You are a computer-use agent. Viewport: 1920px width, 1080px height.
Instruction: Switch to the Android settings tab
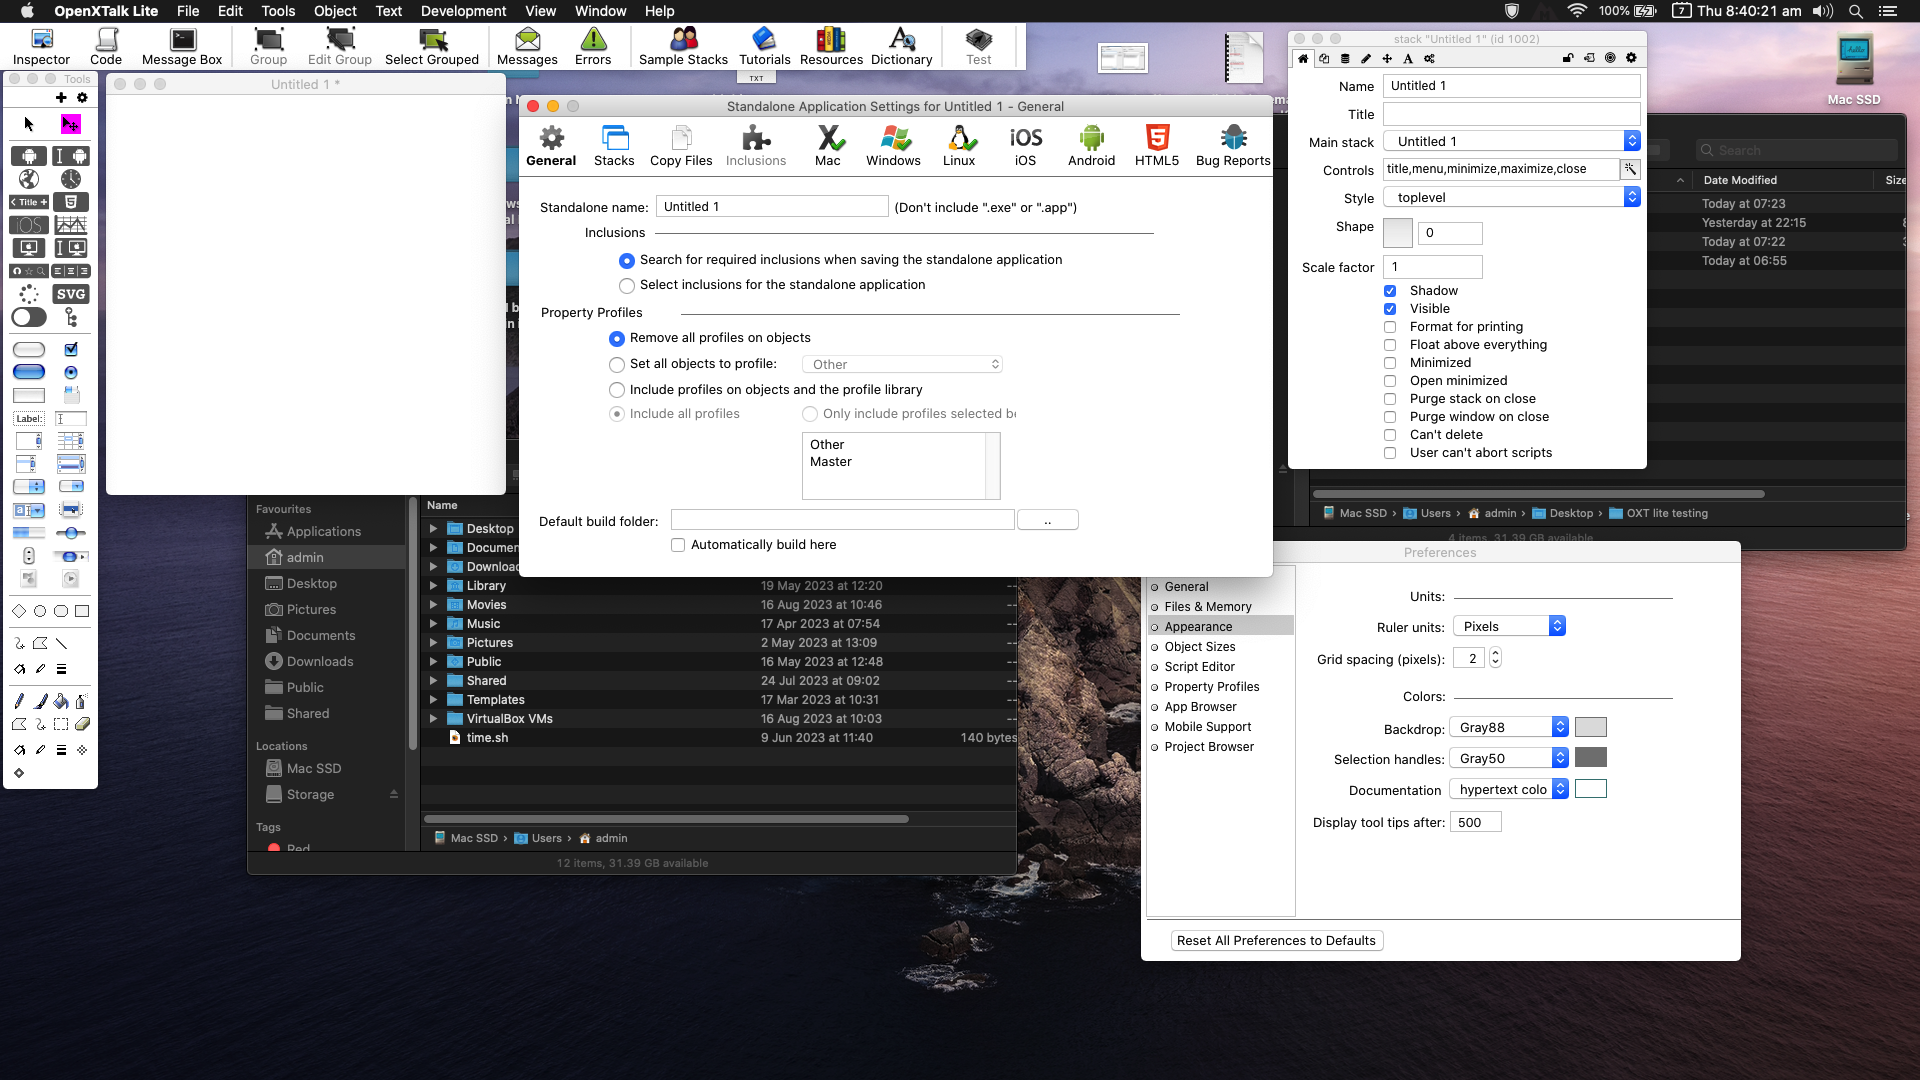(x=1091, y=146)
